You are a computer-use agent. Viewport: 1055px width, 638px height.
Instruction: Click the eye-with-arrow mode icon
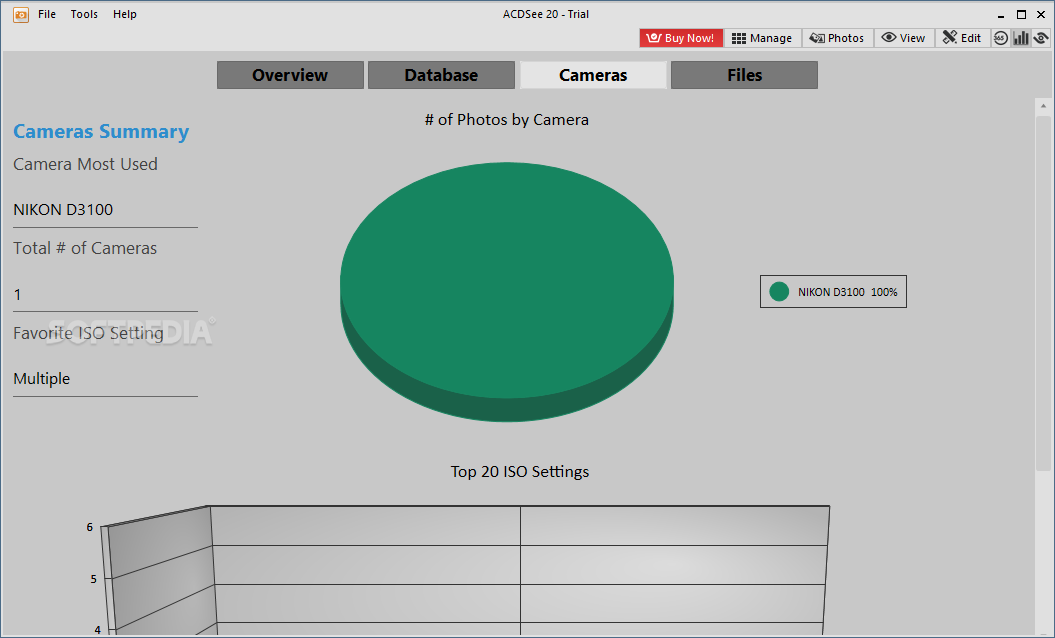[x=1041, y=38]
